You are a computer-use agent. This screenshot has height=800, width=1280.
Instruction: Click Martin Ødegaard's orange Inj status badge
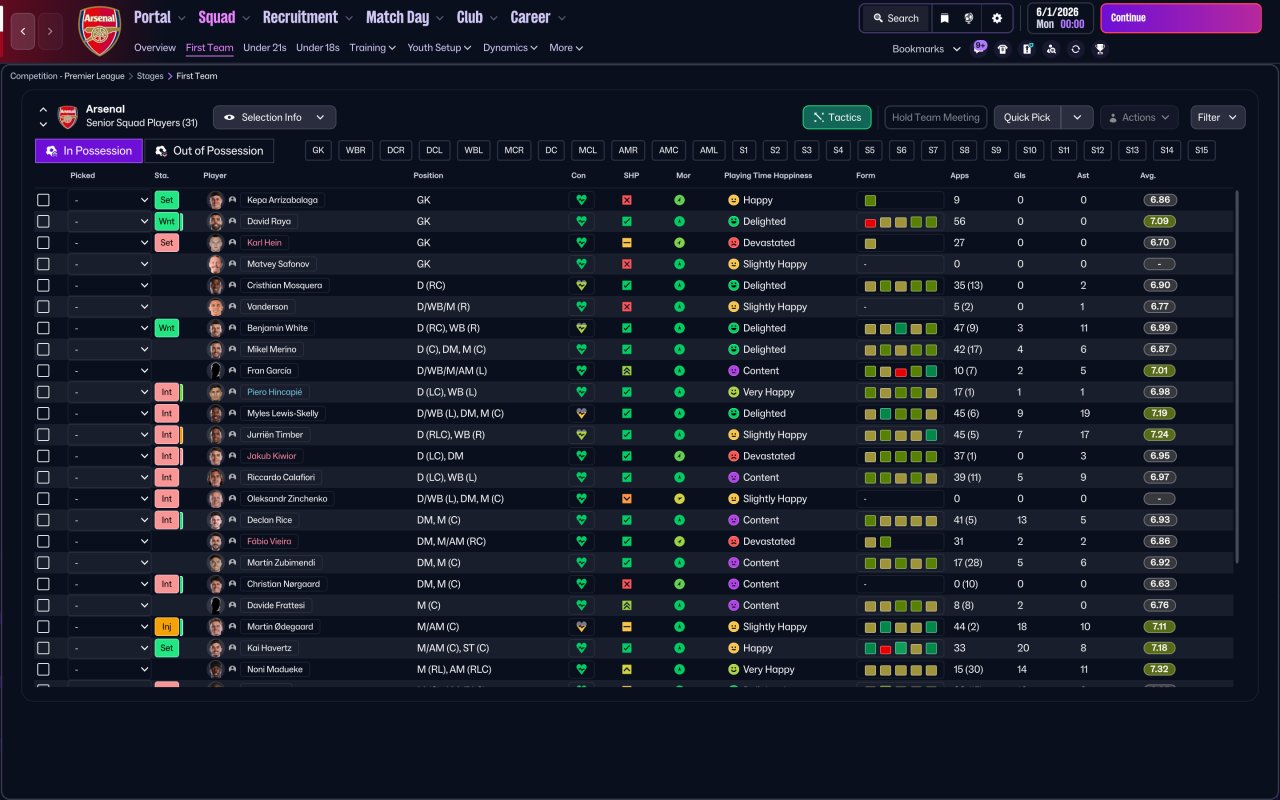[x=167, y=627]
